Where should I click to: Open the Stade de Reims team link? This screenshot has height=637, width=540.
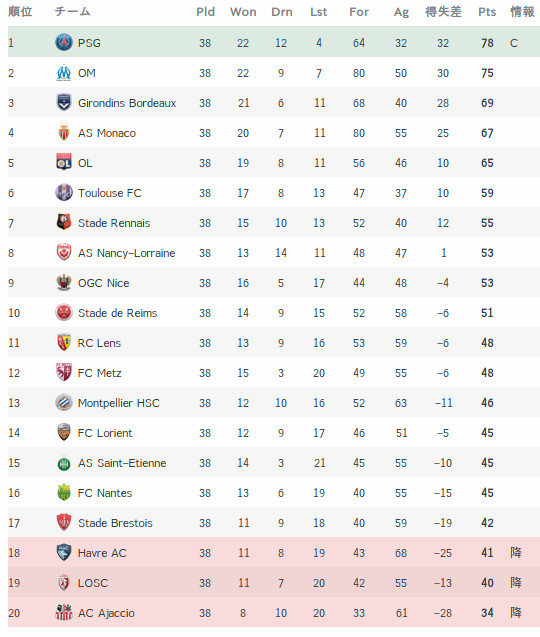(117, 313)
